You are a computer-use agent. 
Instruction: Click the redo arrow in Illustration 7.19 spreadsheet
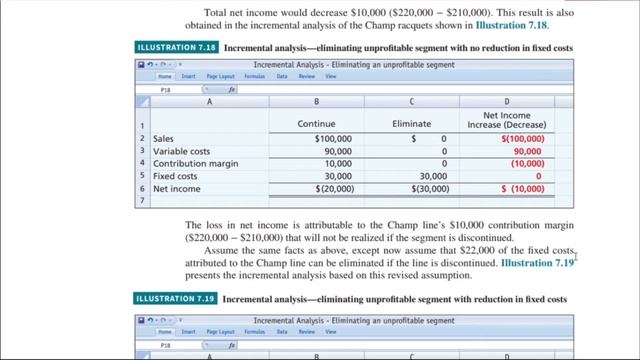(163, 320)
